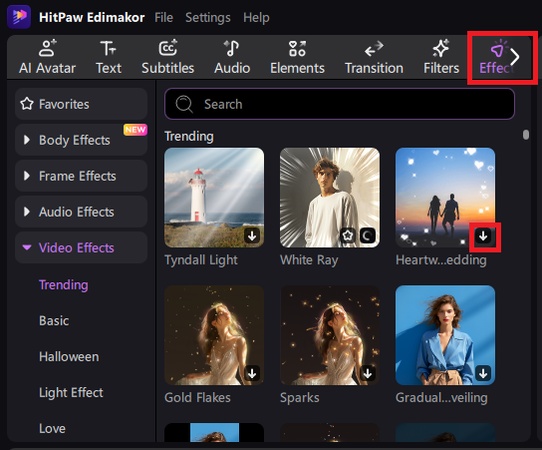542x450 pixels.
Task: Select the Halloween subcategory
Action: 69,357
